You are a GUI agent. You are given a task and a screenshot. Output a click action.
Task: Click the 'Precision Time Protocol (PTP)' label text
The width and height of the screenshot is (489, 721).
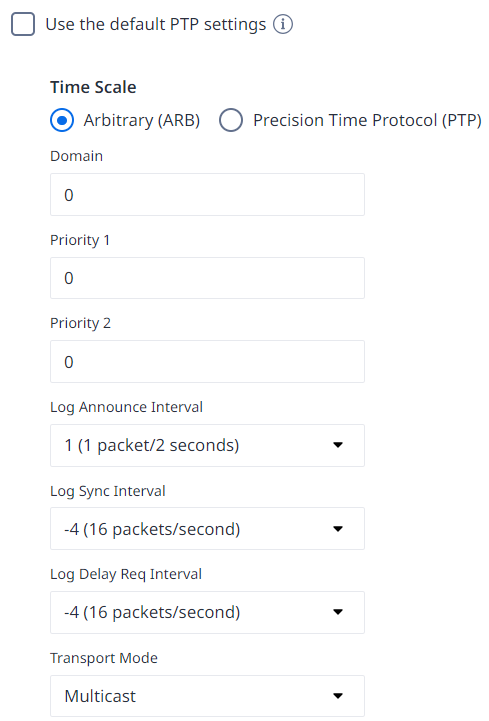367,120
